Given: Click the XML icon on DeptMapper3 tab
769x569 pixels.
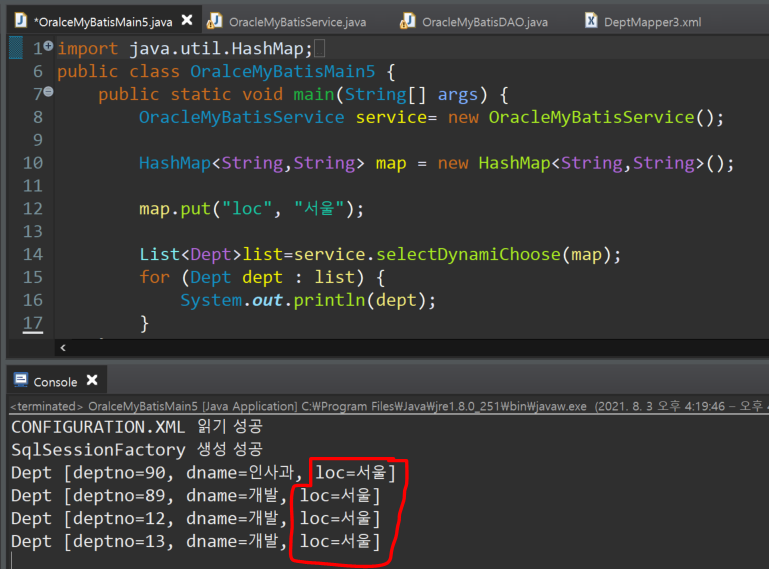Looking at the screenshot, I should 591,21.
